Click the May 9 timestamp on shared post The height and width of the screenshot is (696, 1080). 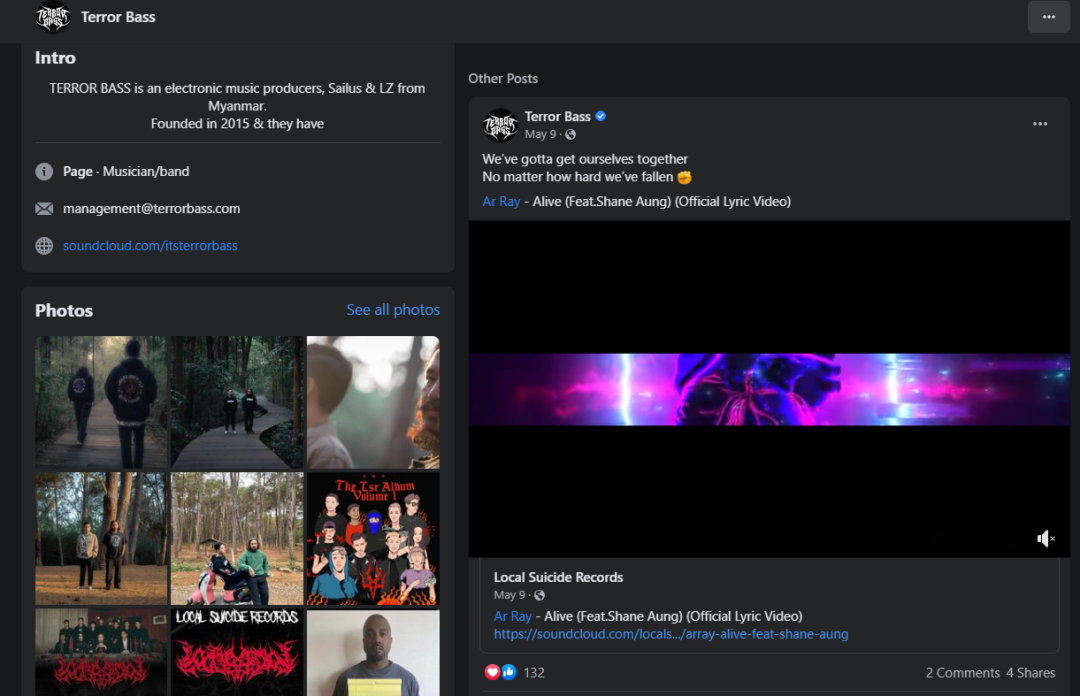[x=509, y=595]
